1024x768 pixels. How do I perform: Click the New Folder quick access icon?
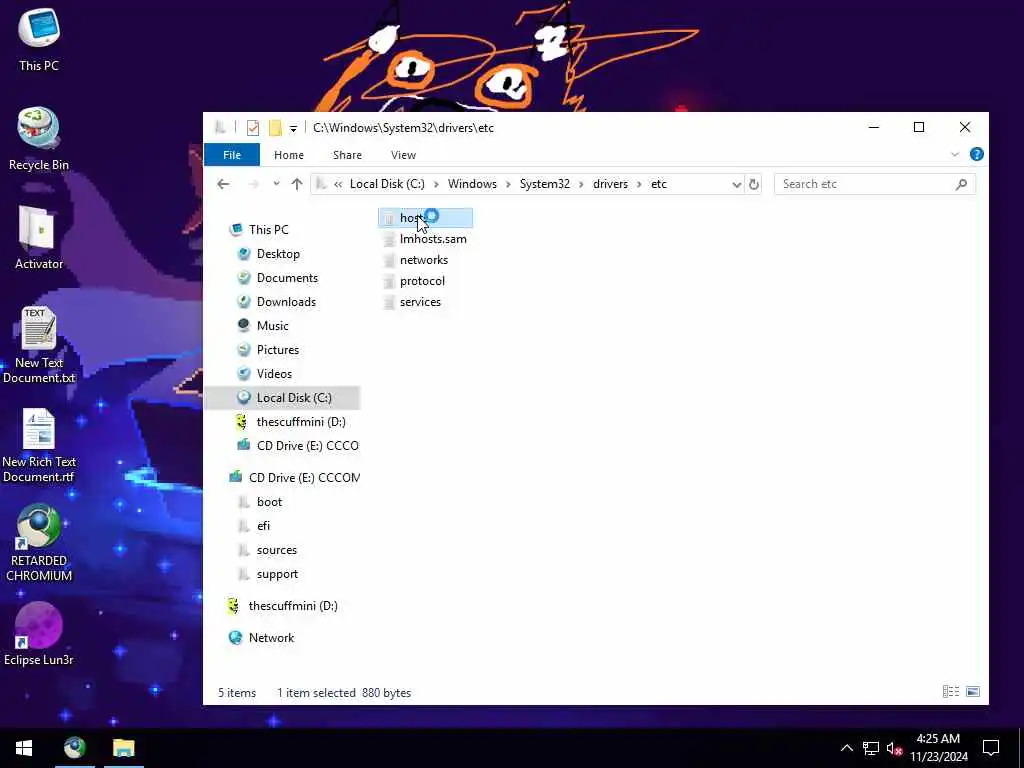[x=275, y=128]
